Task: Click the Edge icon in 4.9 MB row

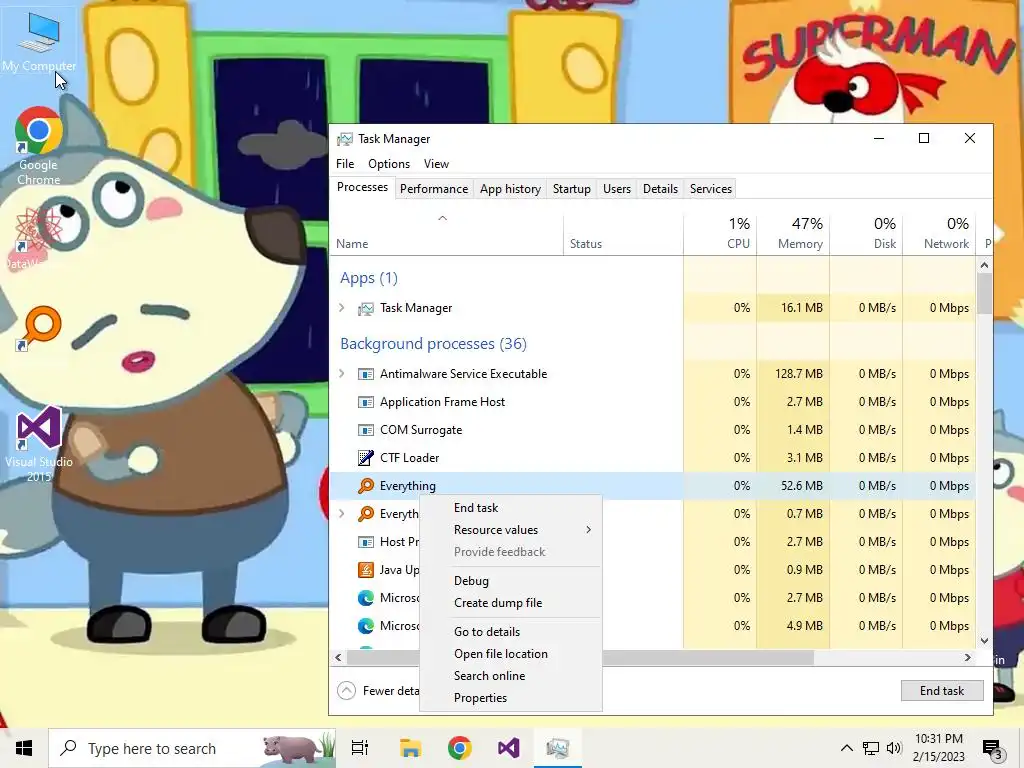Action: pos(366,626)
